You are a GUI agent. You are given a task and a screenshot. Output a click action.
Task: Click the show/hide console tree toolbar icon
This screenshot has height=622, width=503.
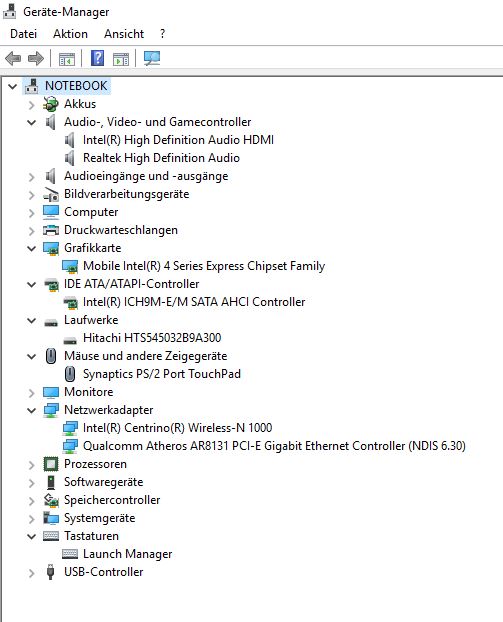(67, 59)
